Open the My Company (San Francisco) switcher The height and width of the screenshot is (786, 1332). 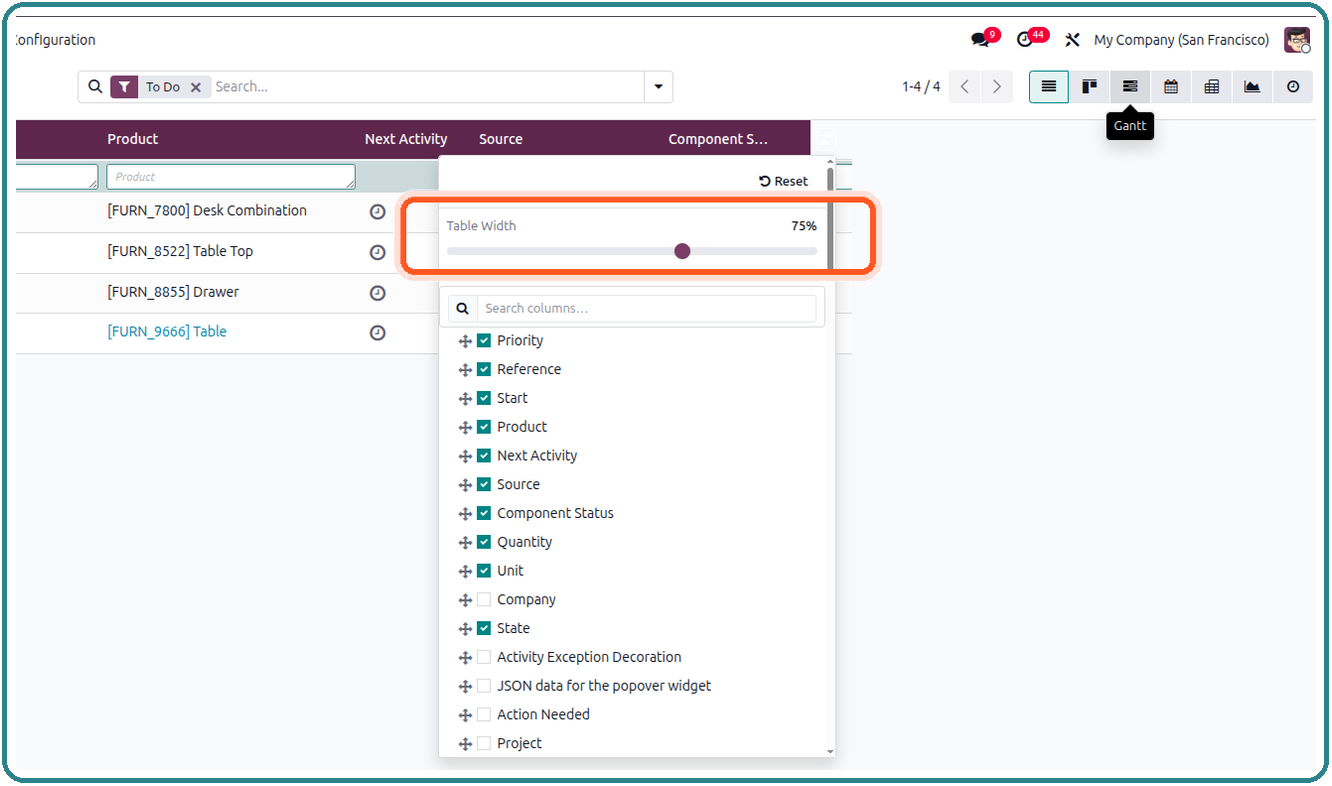point(1182,40)
